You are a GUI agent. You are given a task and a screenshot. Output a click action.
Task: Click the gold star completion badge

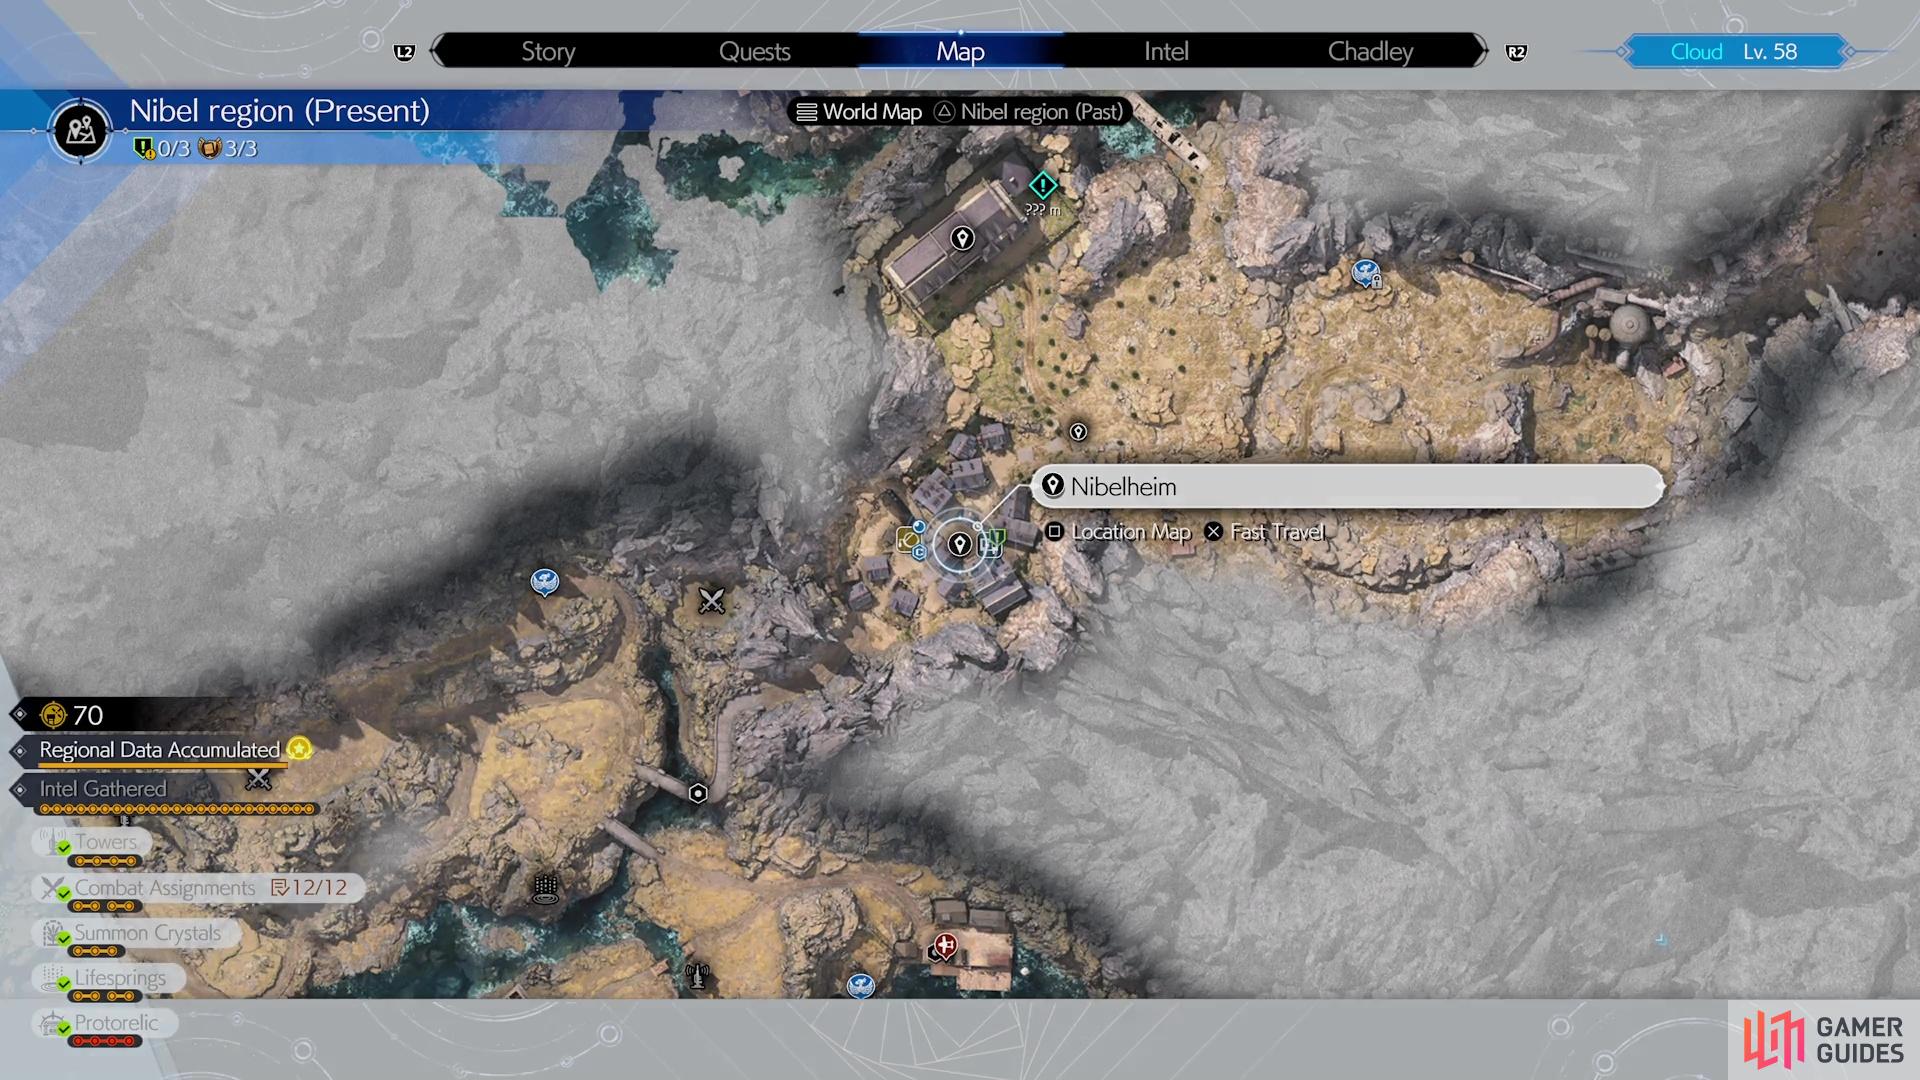pos(299,748)
